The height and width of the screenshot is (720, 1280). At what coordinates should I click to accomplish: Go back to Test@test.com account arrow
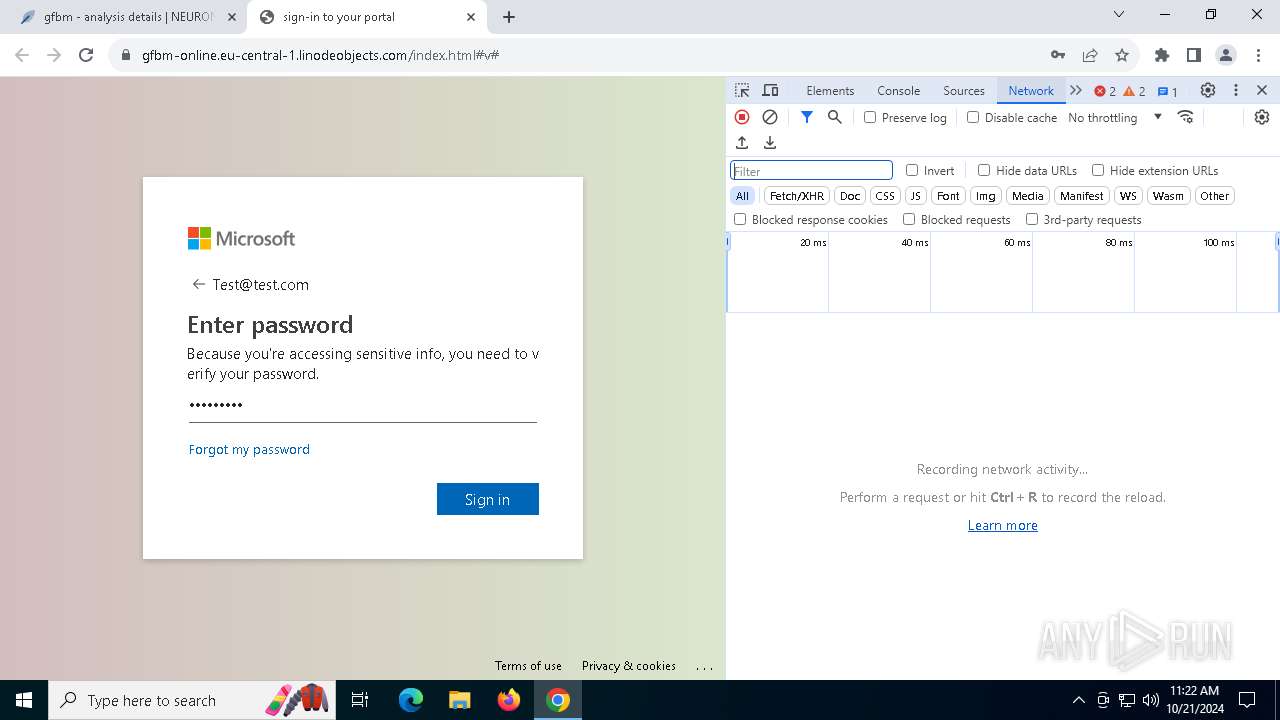click(198, 284)
